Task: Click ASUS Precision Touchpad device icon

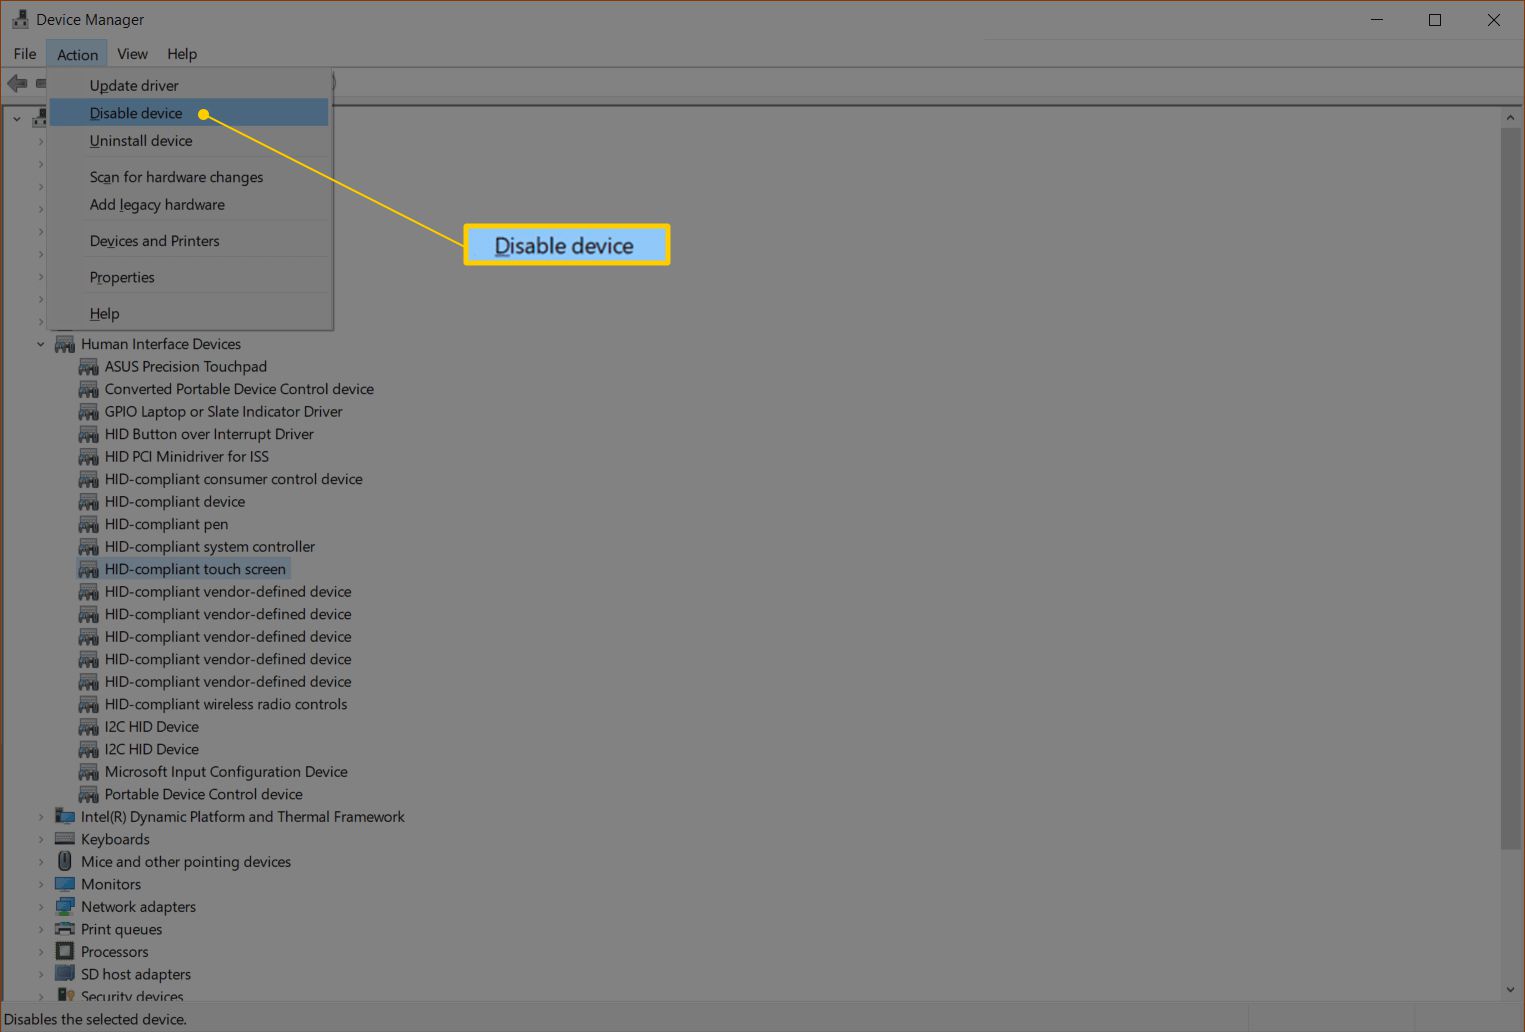Action: coord(89,367)
